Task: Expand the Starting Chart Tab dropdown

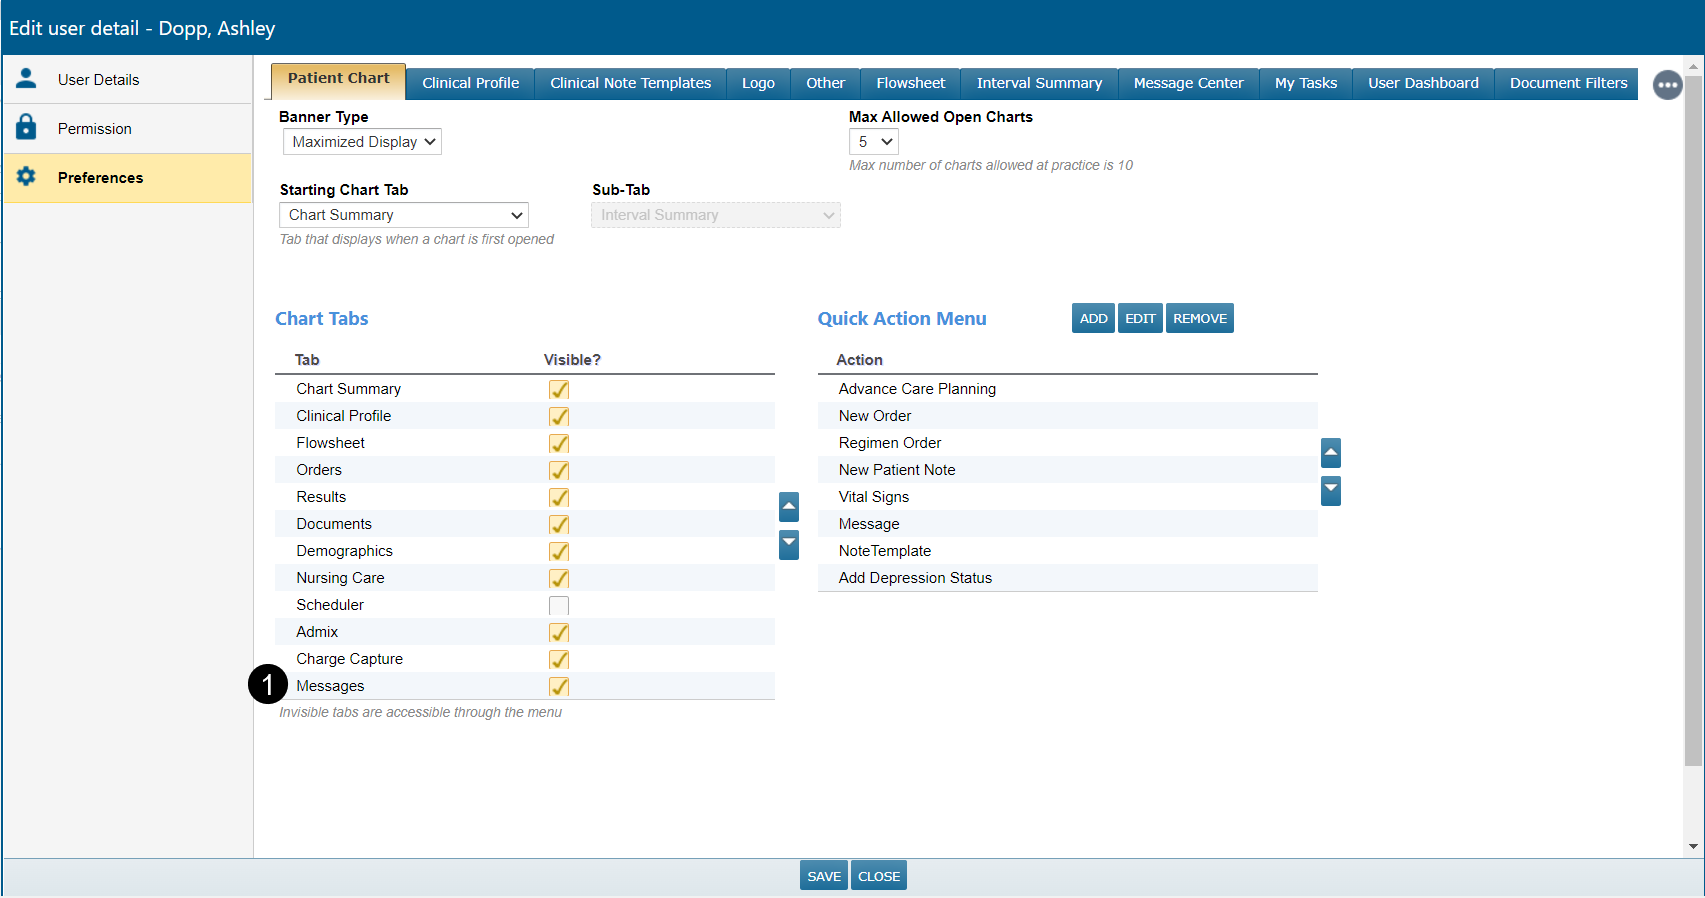Action: click(x=404, y=215)
